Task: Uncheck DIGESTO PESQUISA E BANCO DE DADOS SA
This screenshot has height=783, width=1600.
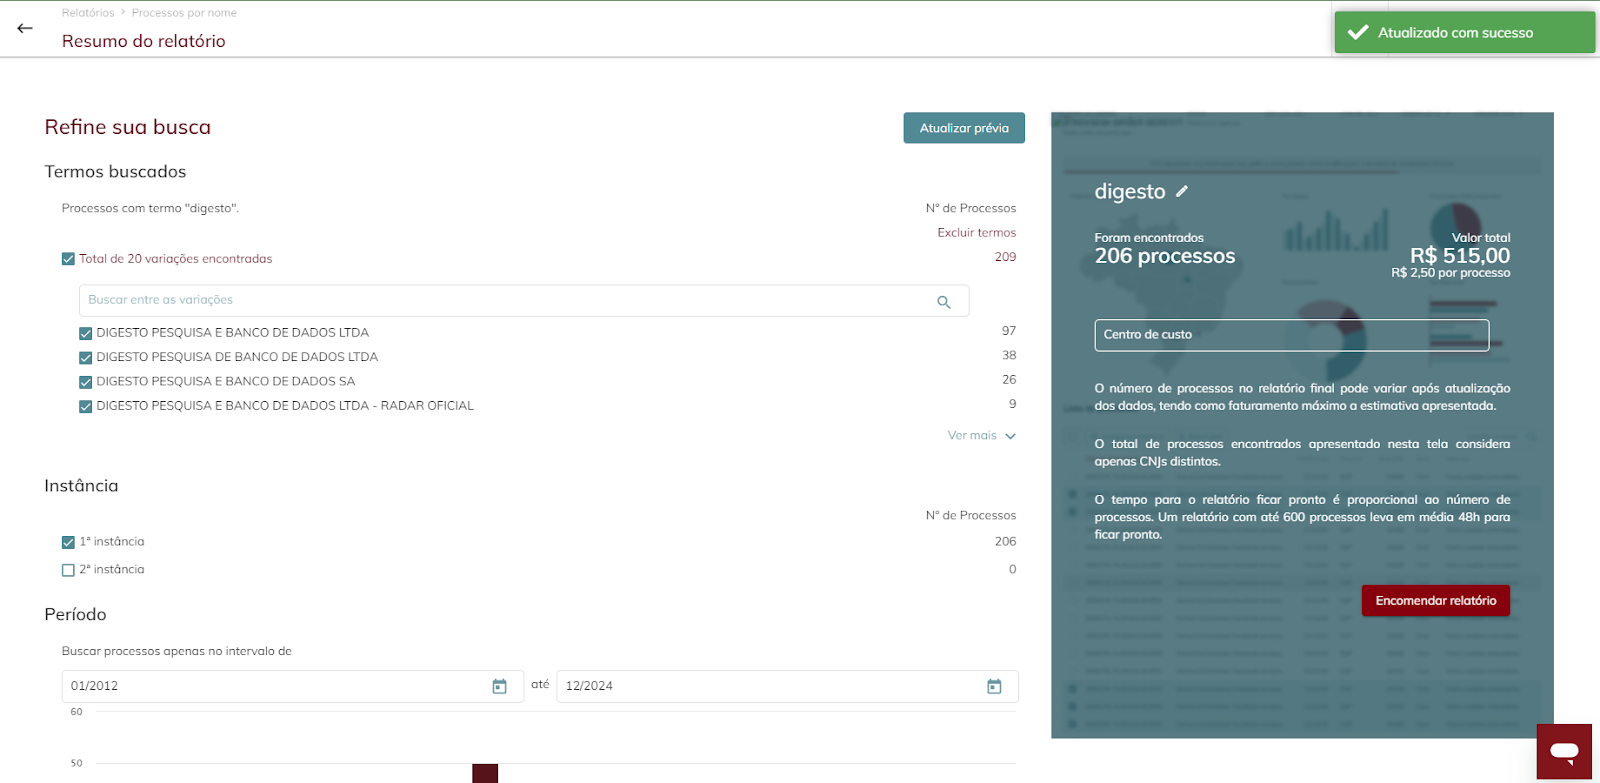Action: (x=85, y=382)
